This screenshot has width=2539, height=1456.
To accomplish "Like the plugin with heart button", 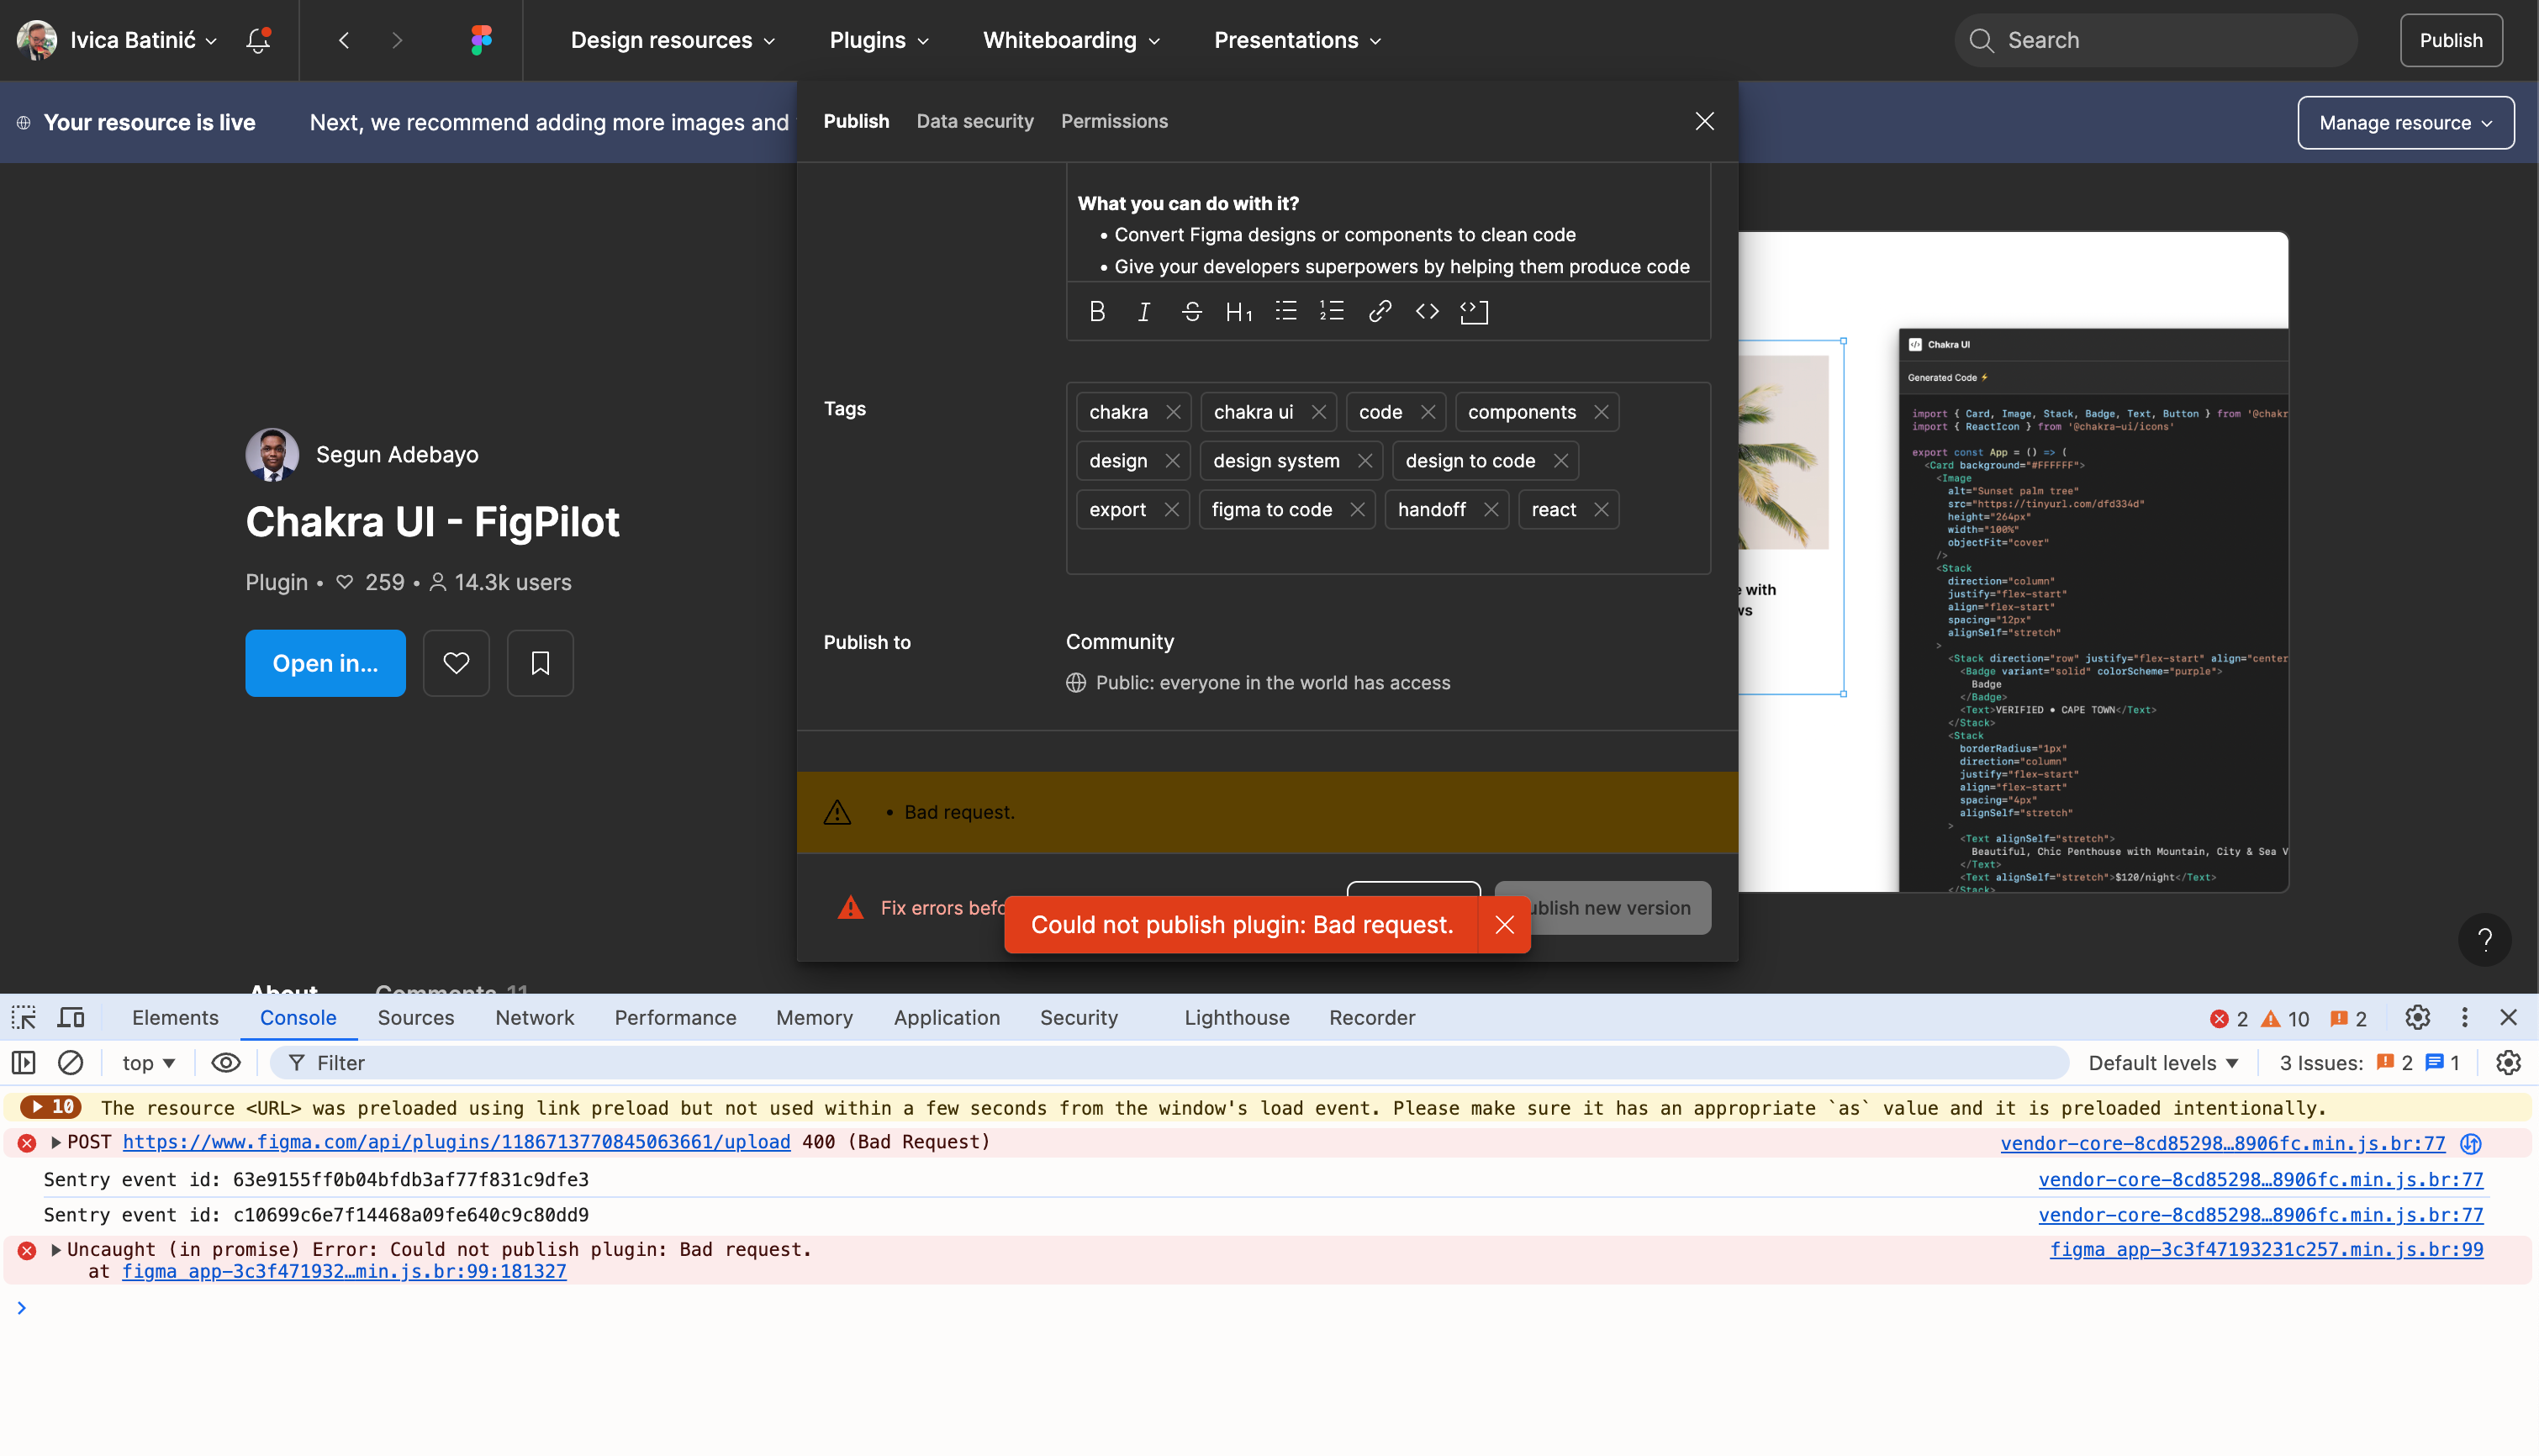I will (456, 663).
